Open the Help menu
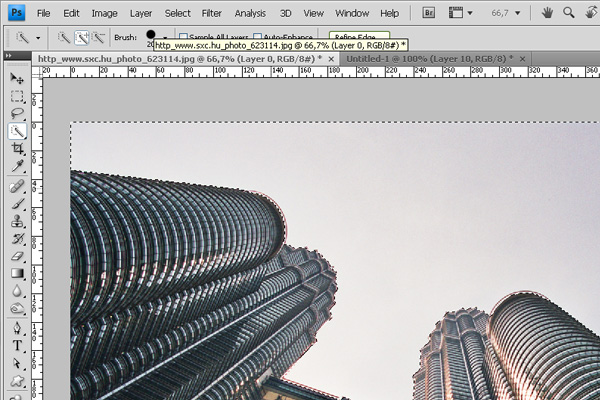Viewport: 600px width, 400px height. click(x=389, y=13)
